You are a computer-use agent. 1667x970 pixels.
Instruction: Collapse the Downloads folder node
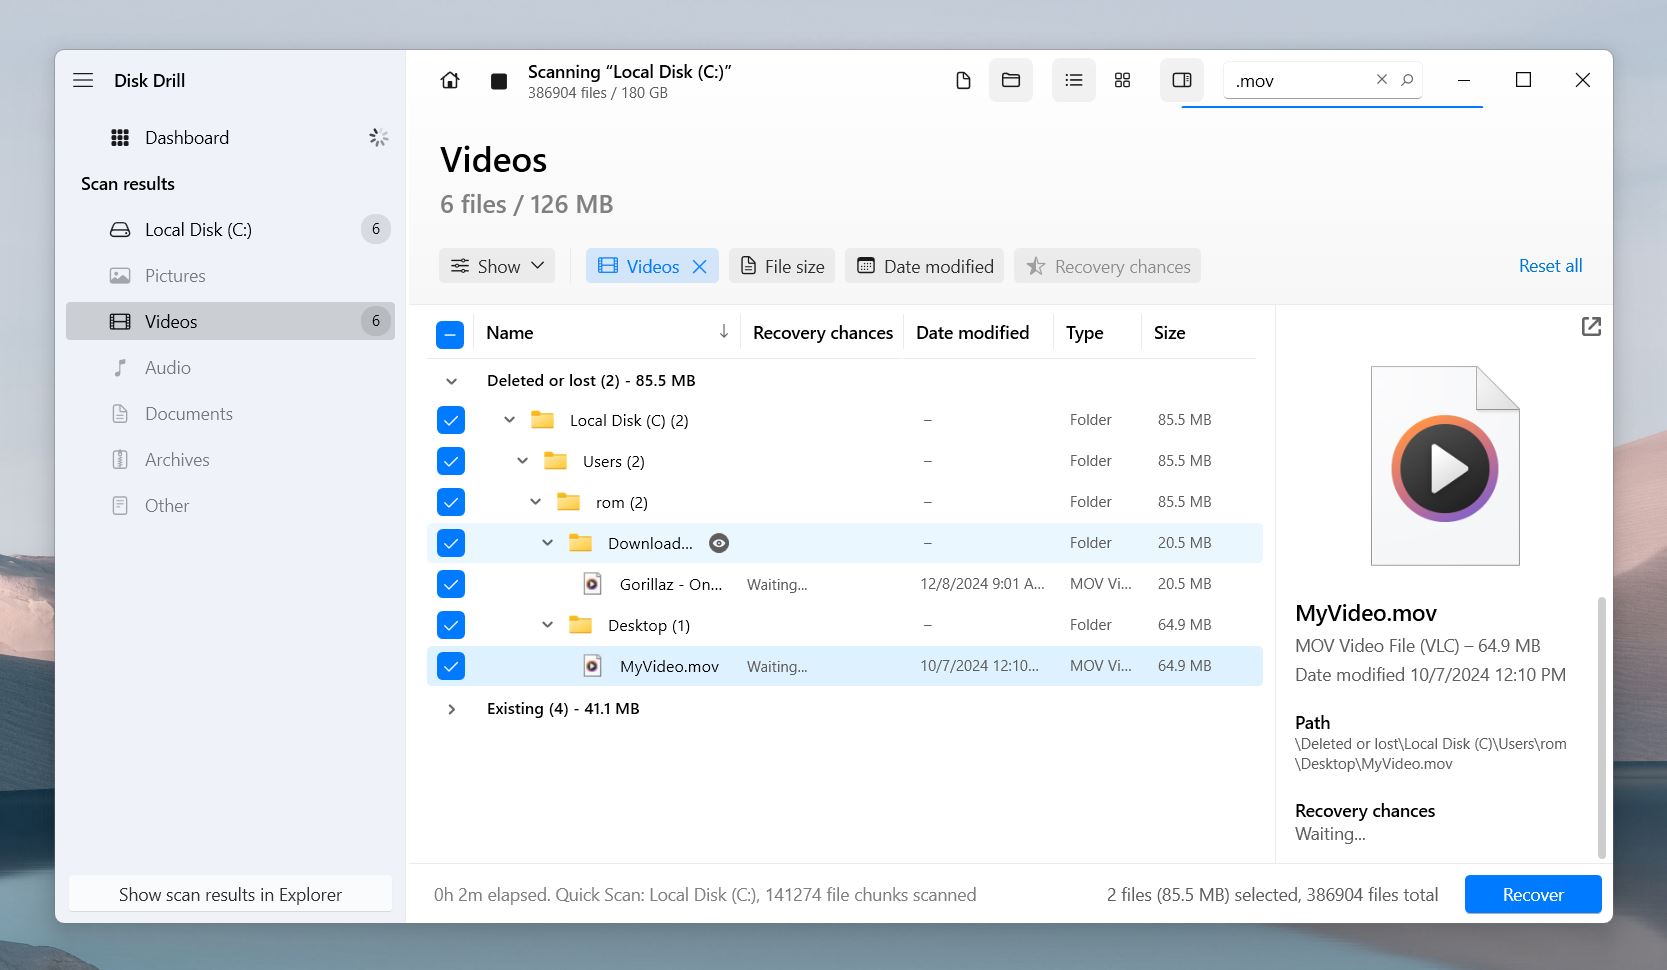547,543
